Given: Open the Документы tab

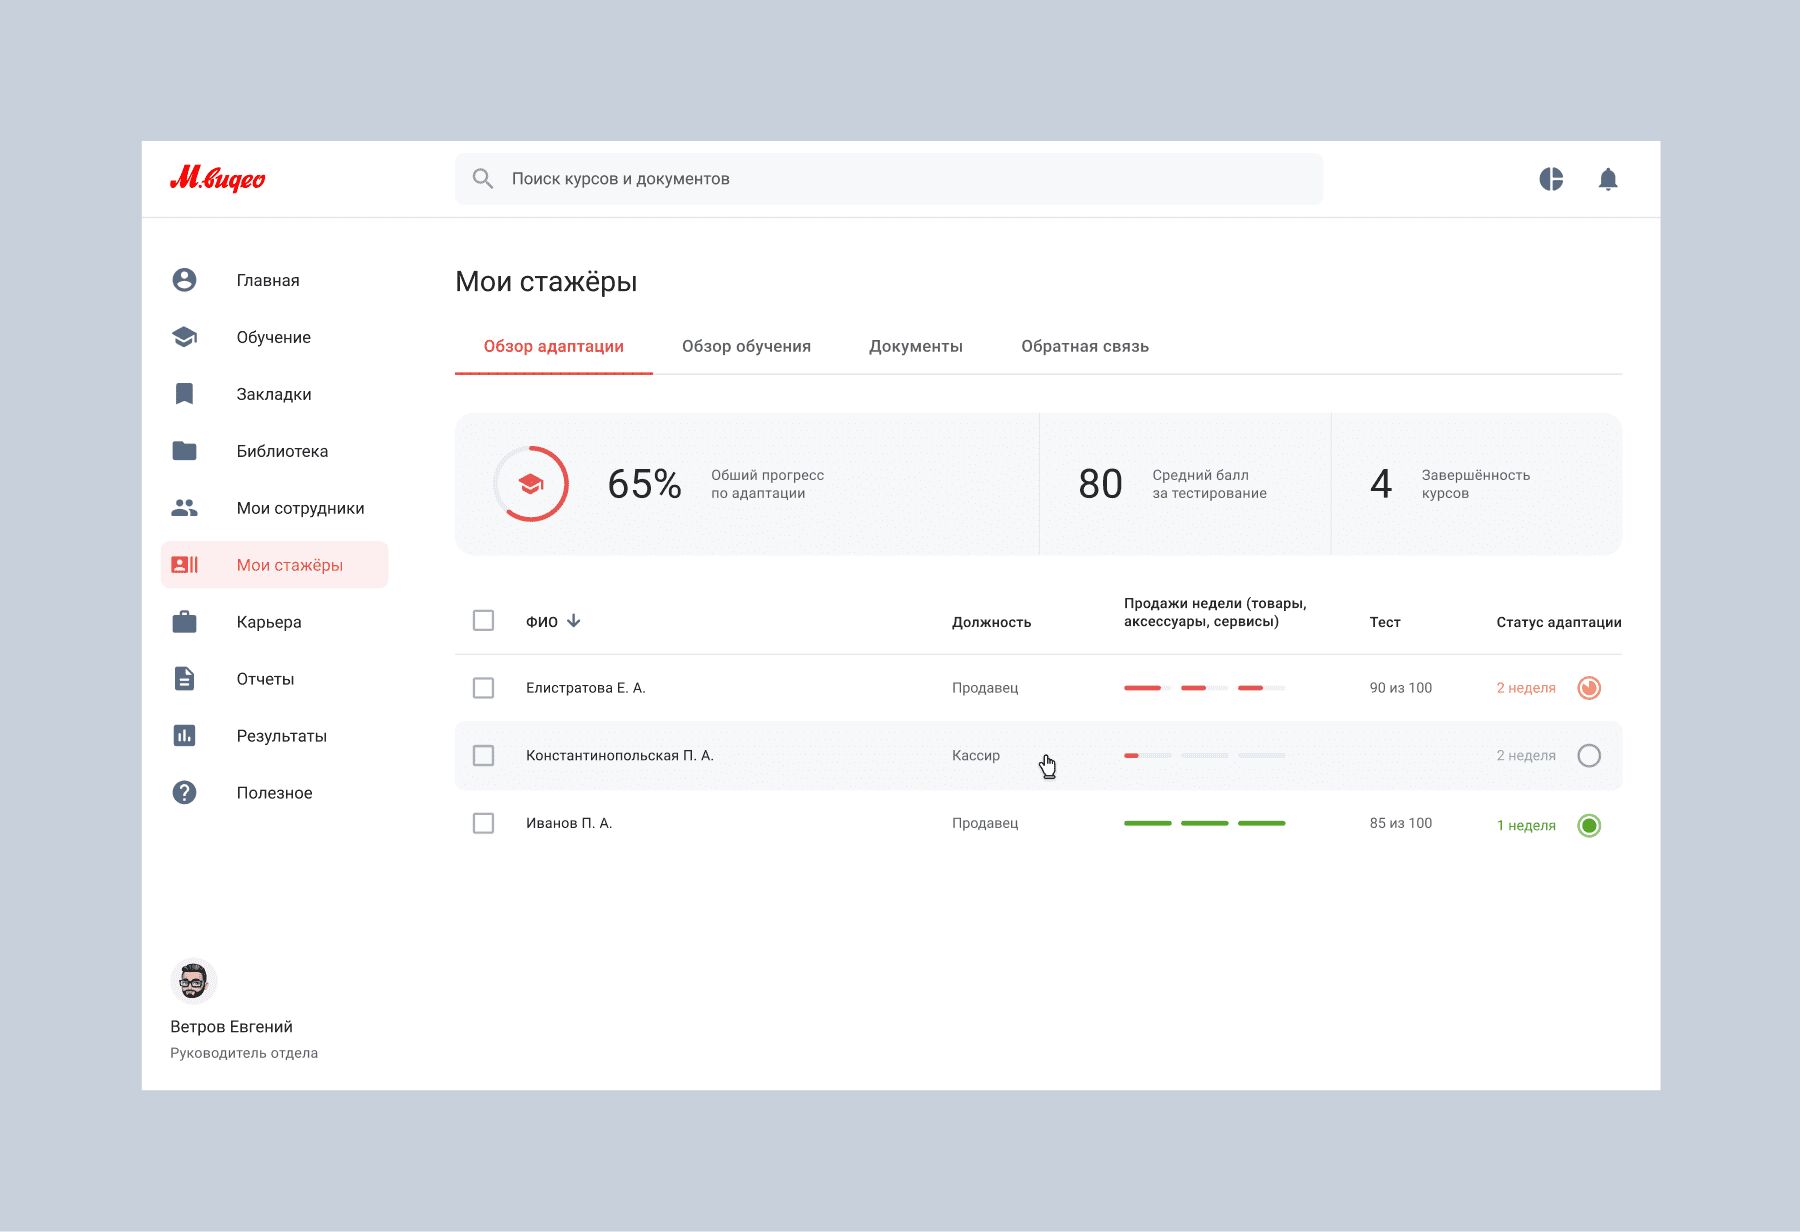Looking at the screenshot, I should 915,347.
